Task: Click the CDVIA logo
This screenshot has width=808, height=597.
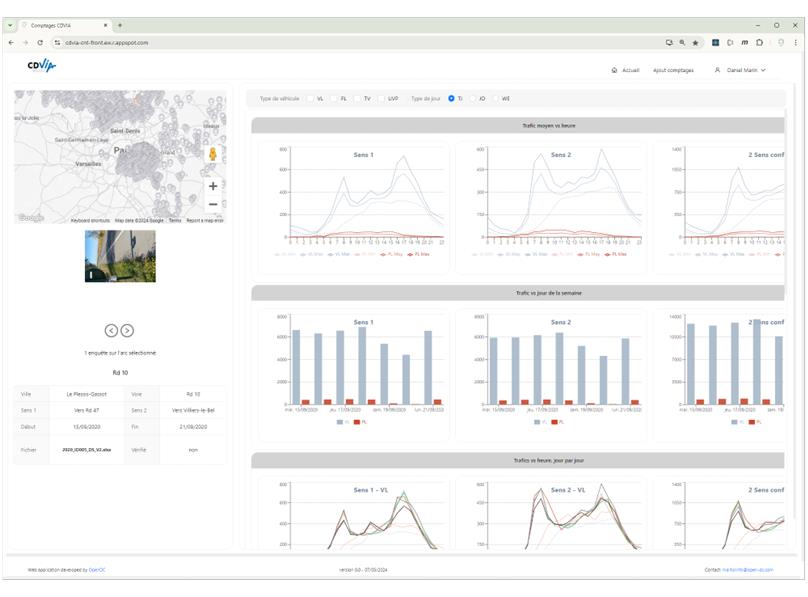Action: tap(41, 65)
